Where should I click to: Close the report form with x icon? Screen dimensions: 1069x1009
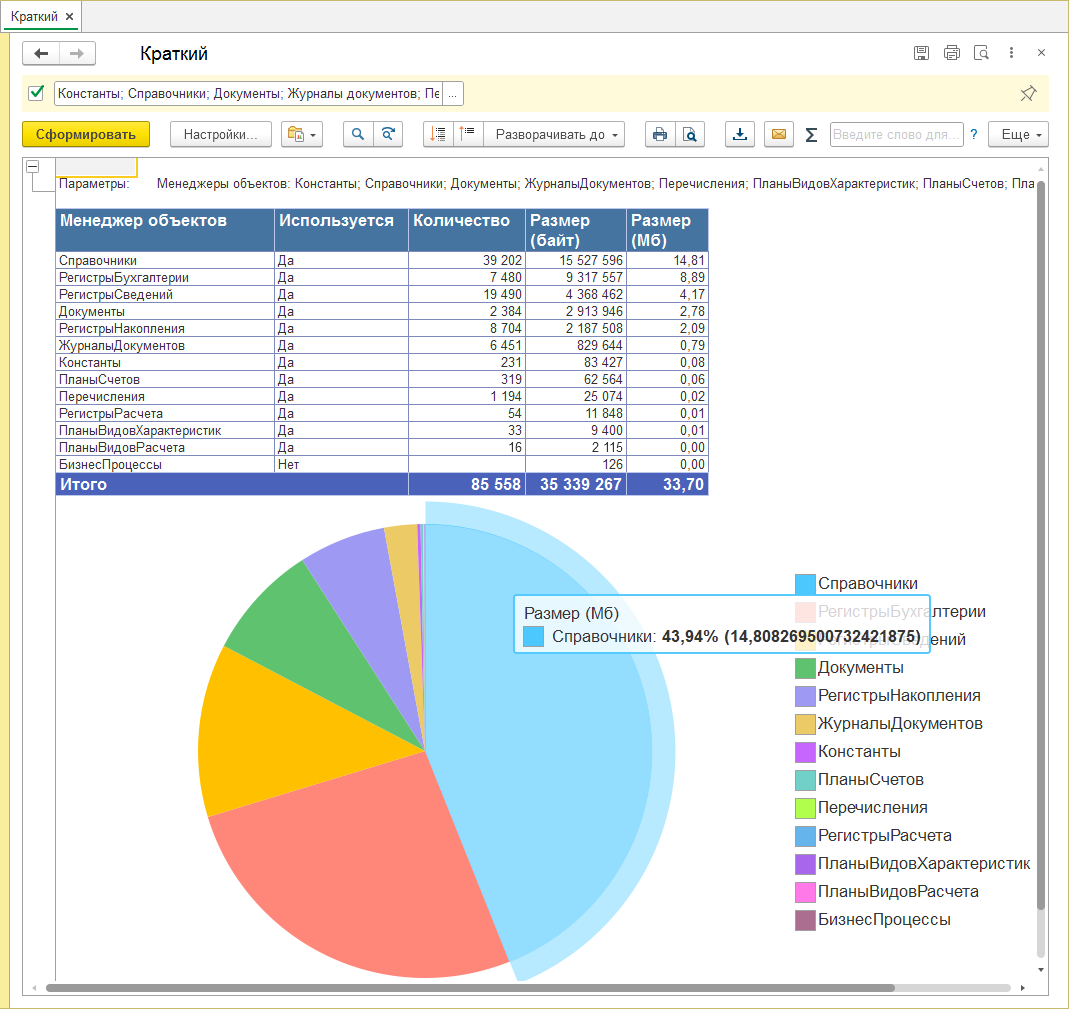[1041, 52]
